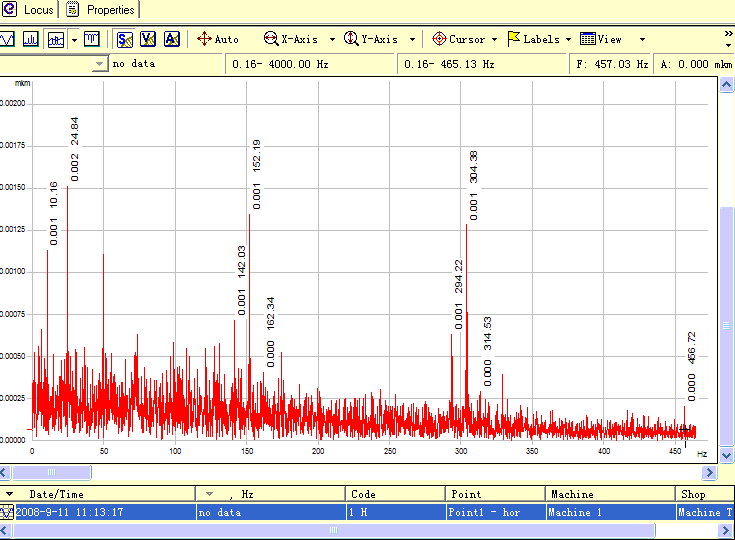735x540 pixels.
Task: Expand the Labels dropdown arrow
Action: pos(569,39)
